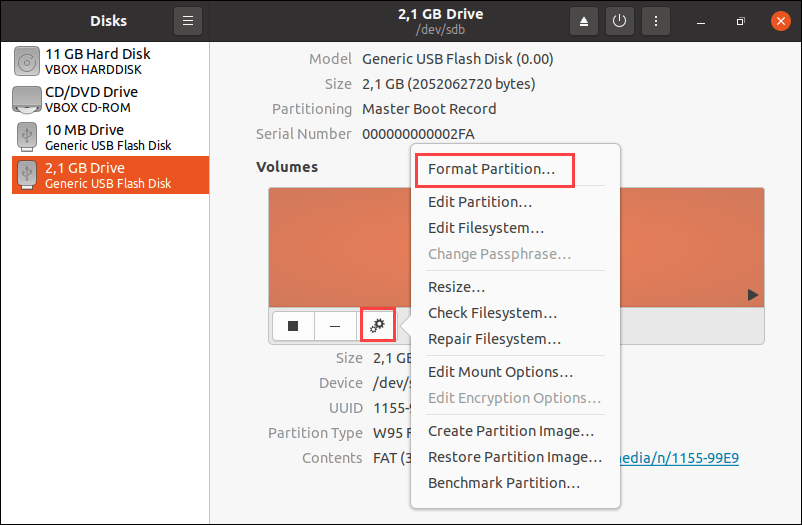Screen dimensions: 802x525
Task: Open Edit Filesystem option
Action: [x=486, y=228]
